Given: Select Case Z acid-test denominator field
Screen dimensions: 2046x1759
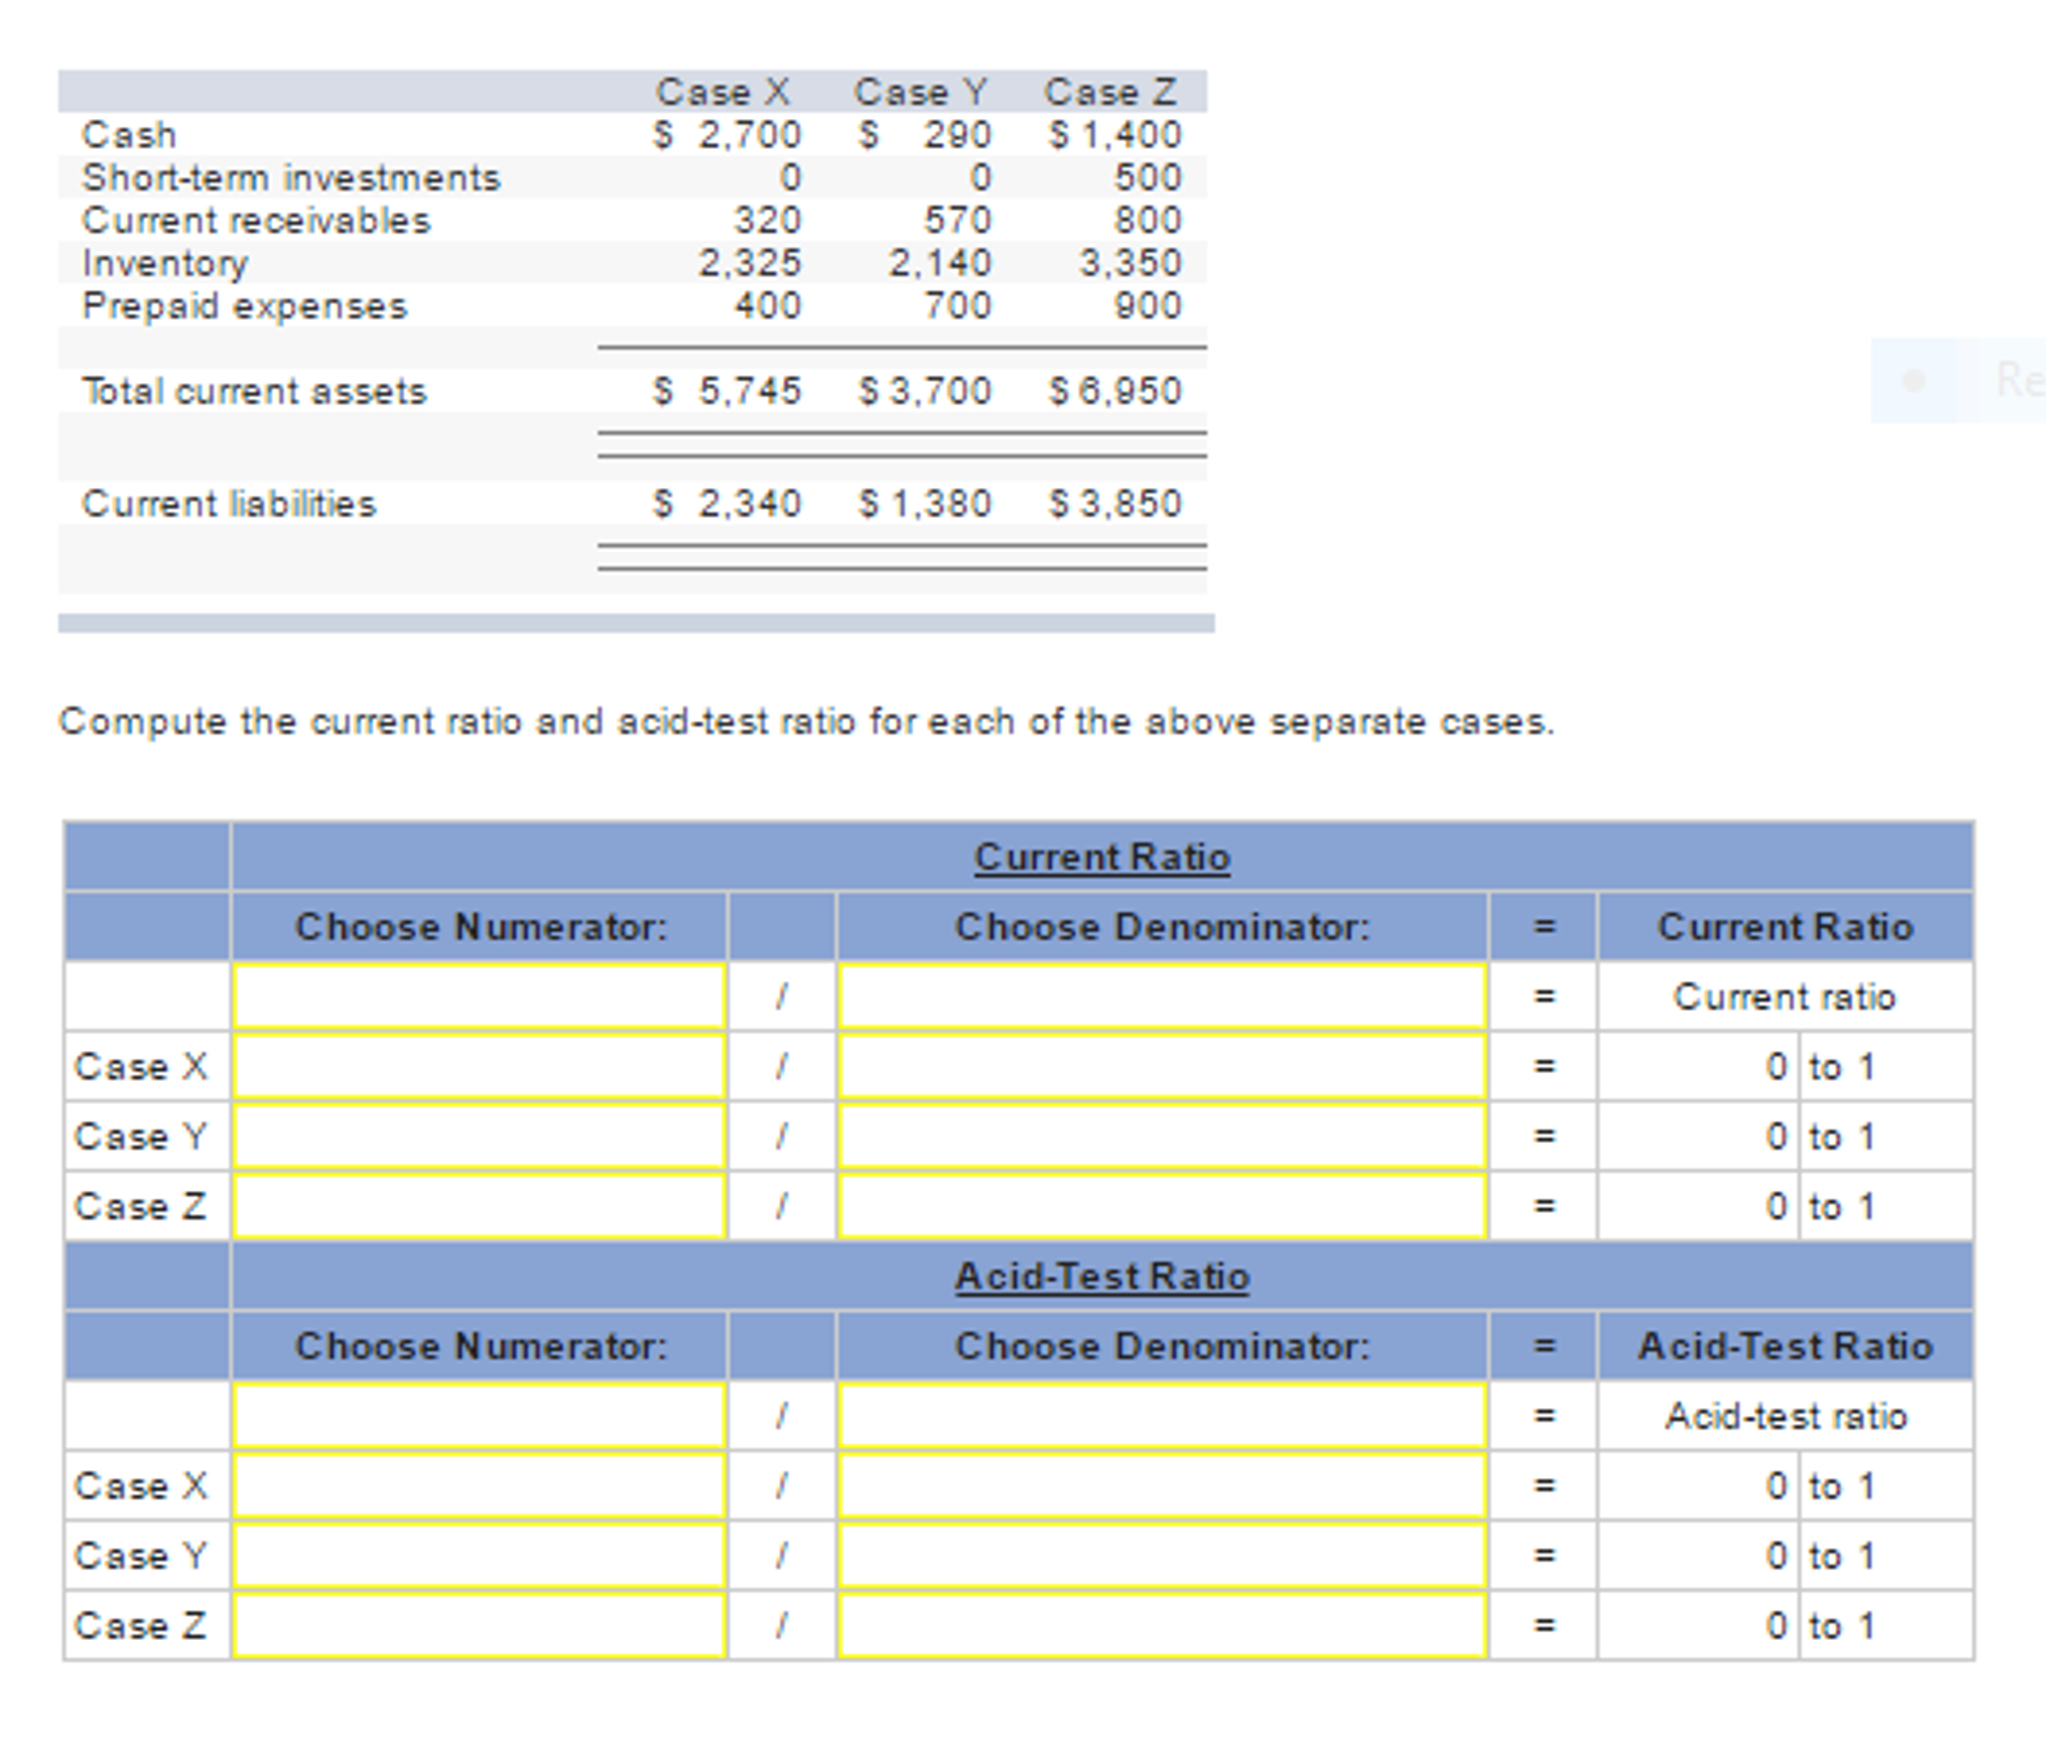Looking at the screenshot, I should [1162, 1625].
